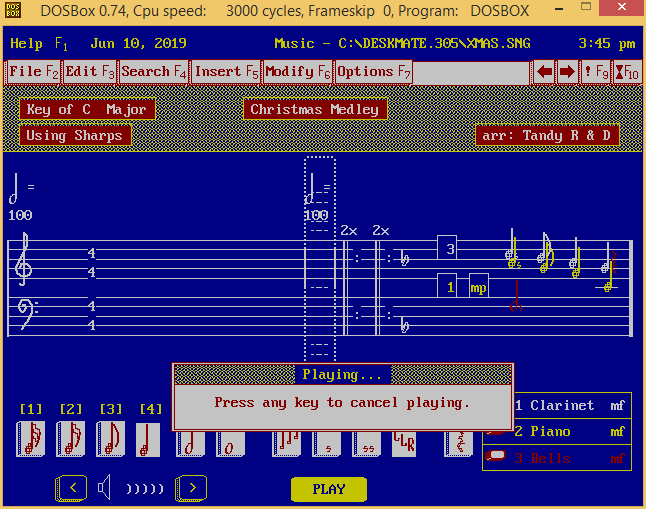Click the volume level wave indicator
This screenshot has height=509, width=646.
pyautogui.click(x=145, y=489)
